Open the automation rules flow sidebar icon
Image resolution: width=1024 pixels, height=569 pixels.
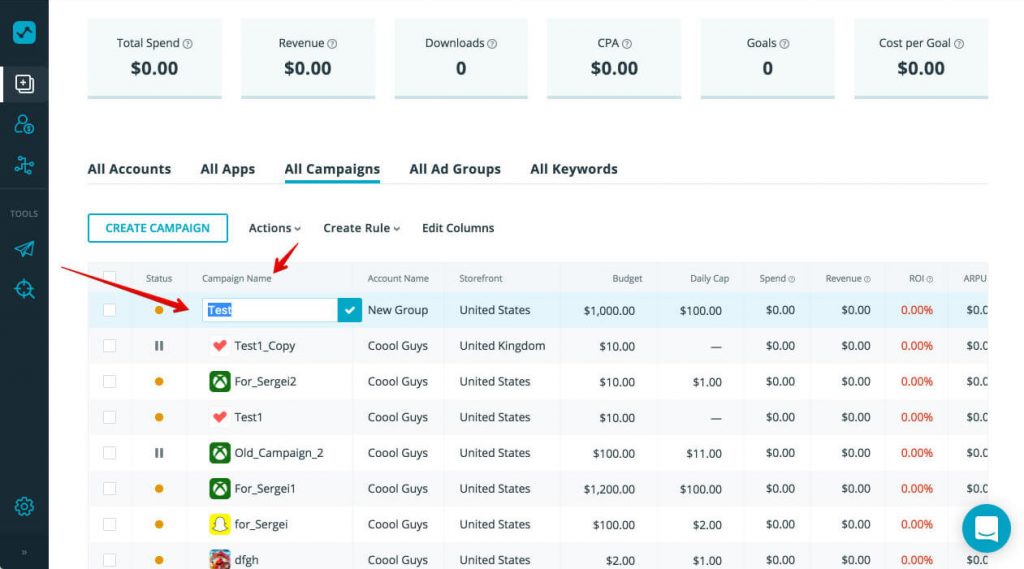point(24,166)
